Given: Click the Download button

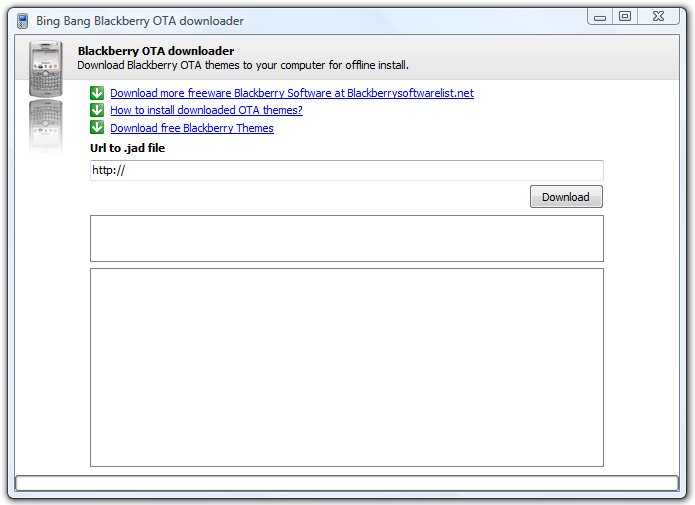Looking at the screenshot, I should click(x=566, y=197).
